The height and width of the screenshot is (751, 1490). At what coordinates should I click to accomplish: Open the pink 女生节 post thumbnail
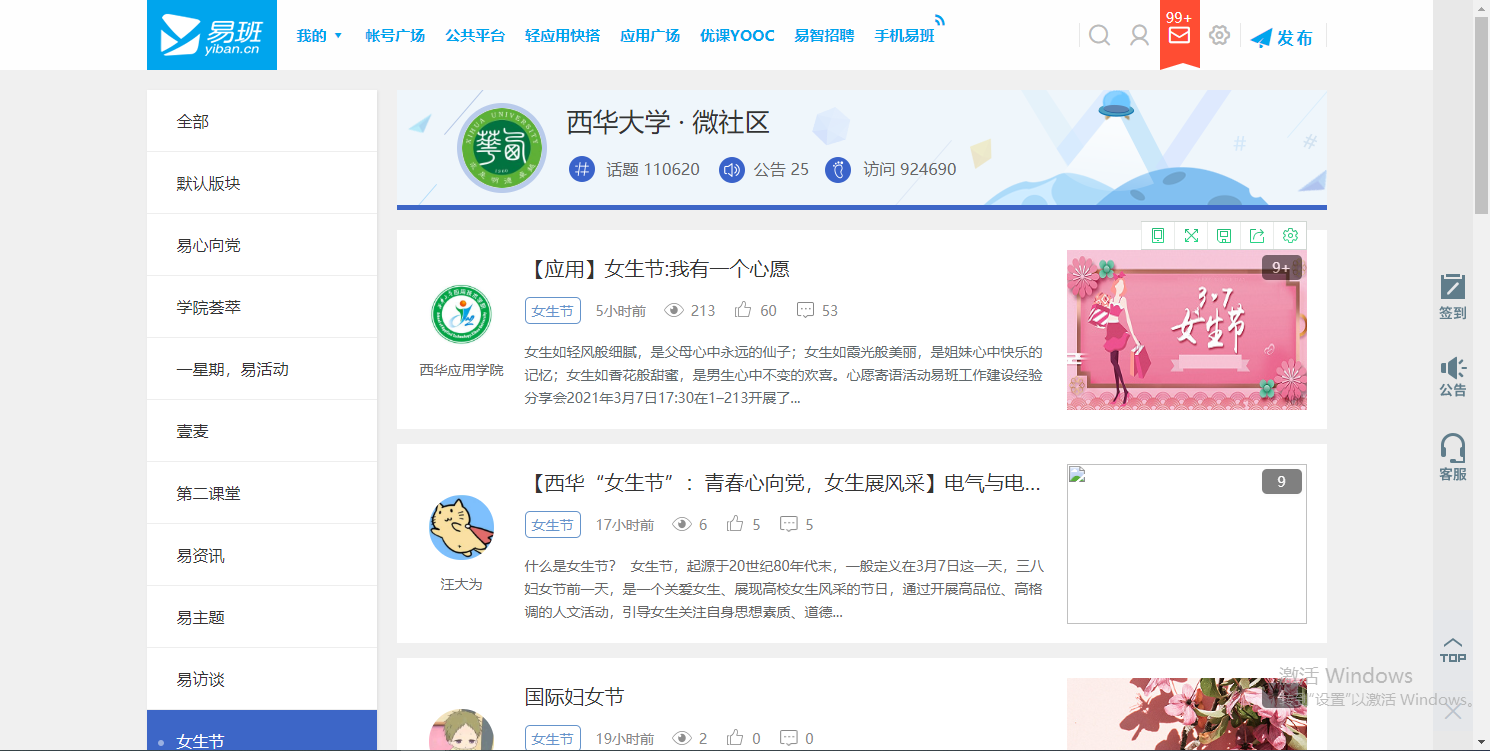point(1186,330)
